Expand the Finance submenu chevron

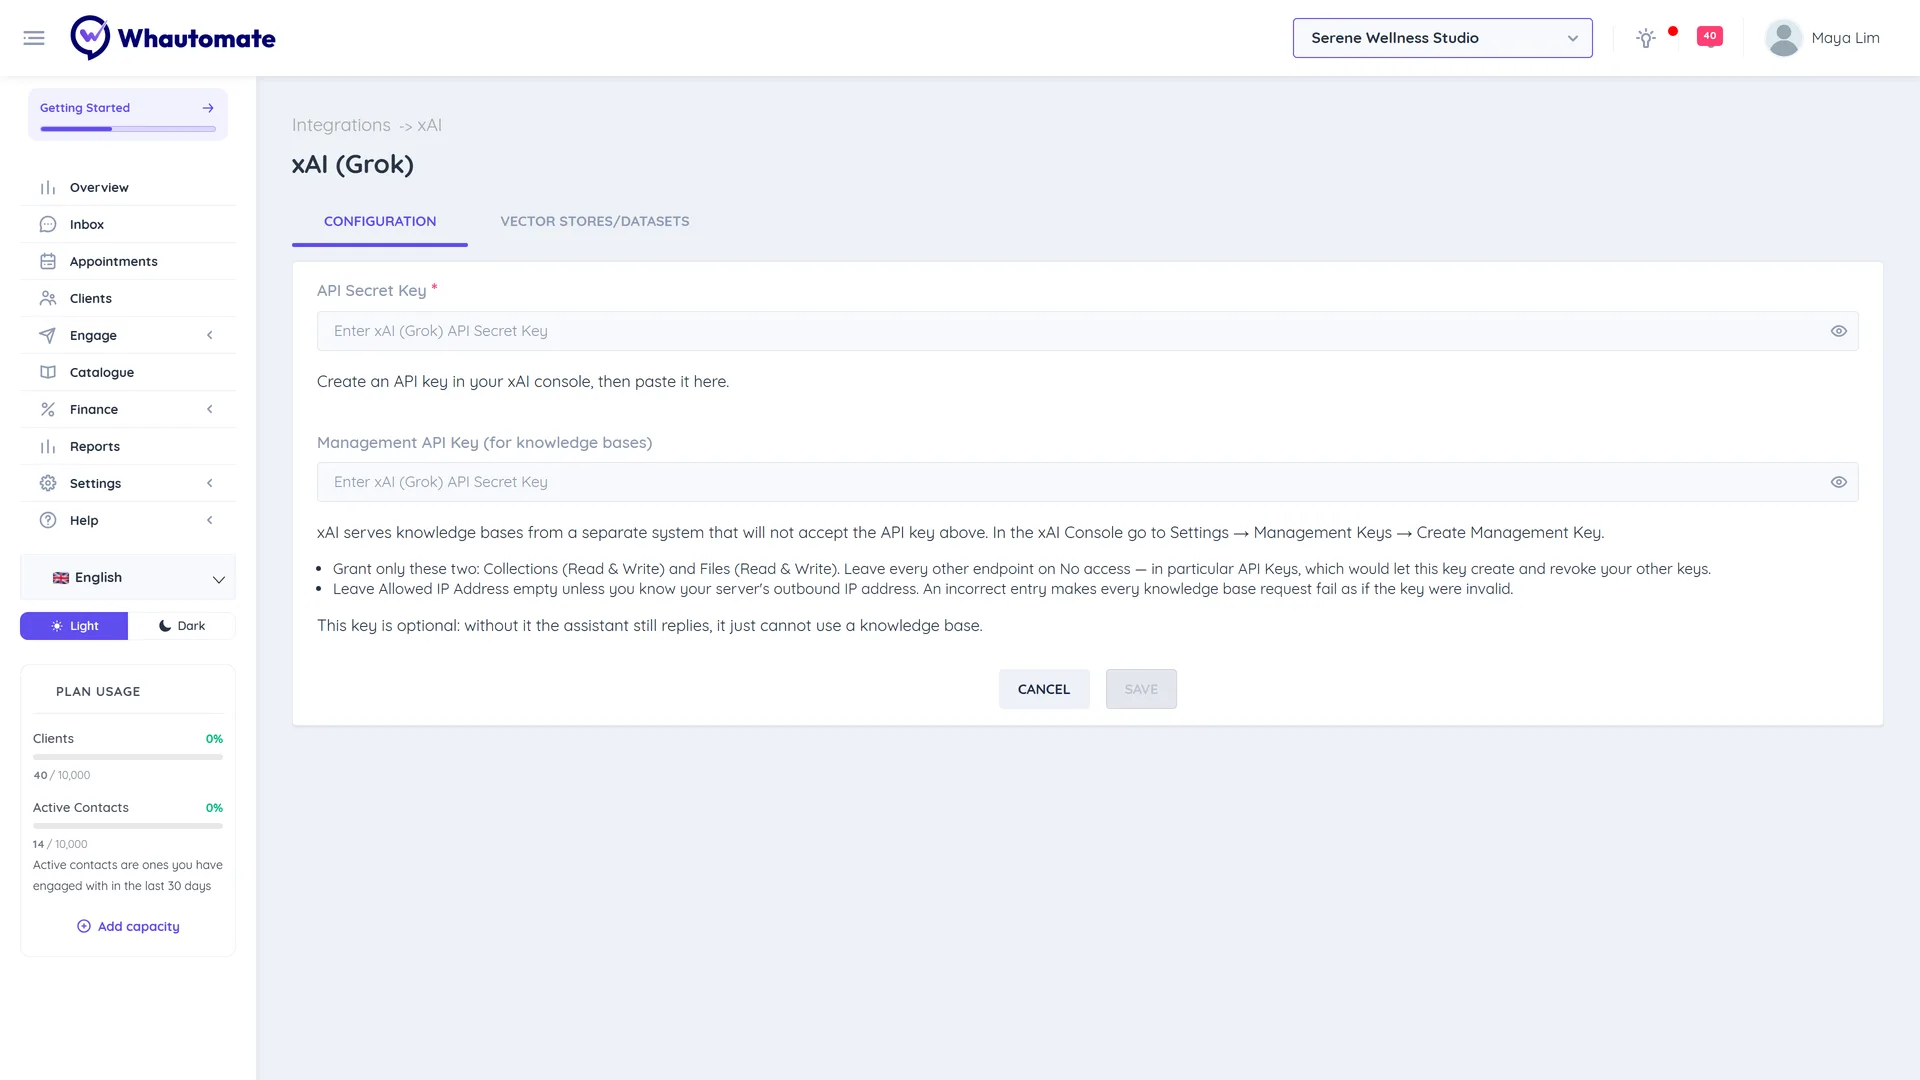point(210,410)
